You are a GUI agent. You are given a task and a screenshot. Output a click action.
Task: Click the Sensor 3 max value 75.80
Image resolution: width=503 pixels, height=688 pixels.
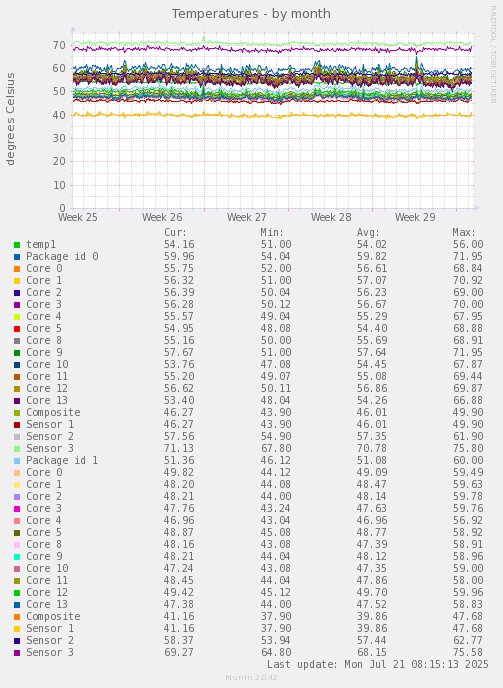click(468, 448)
